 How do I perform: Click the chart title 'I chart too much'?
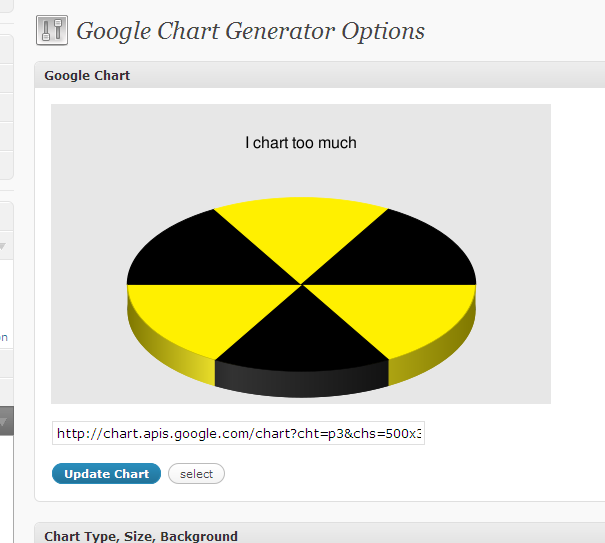point(301,143)
